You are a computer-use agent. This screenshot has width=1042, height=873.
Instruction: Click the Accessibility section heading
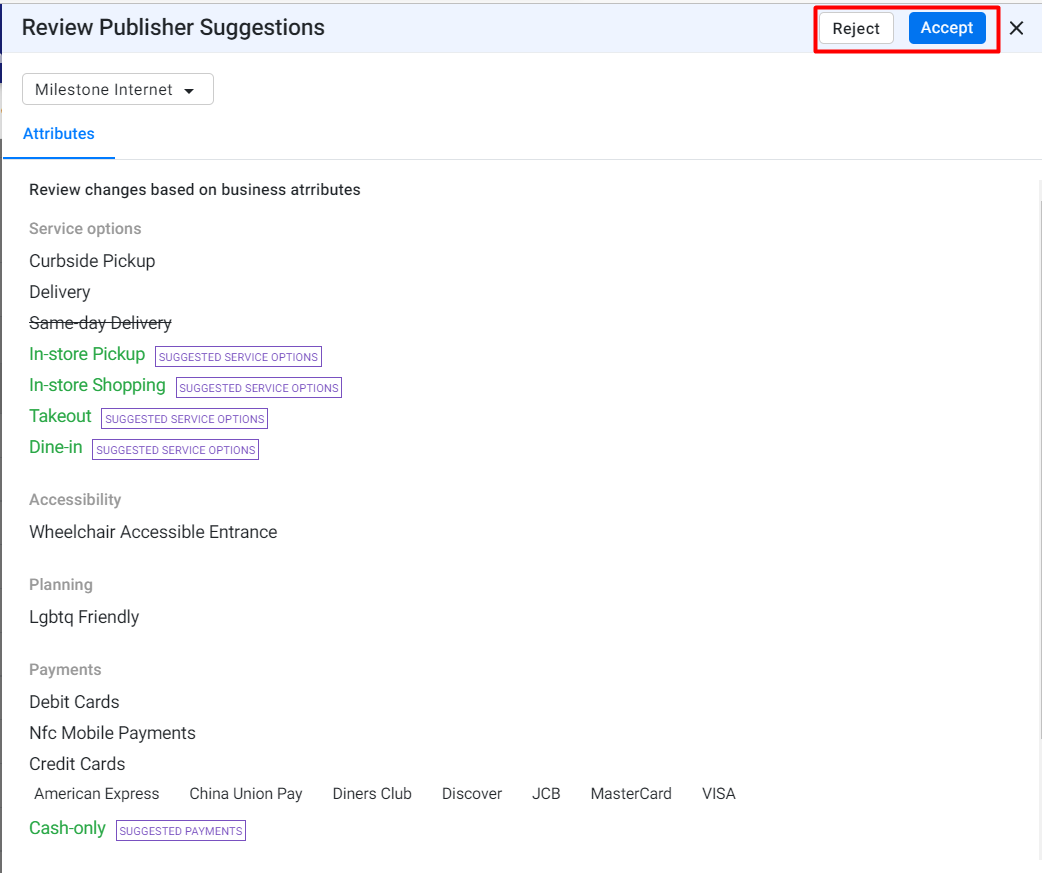75,500
